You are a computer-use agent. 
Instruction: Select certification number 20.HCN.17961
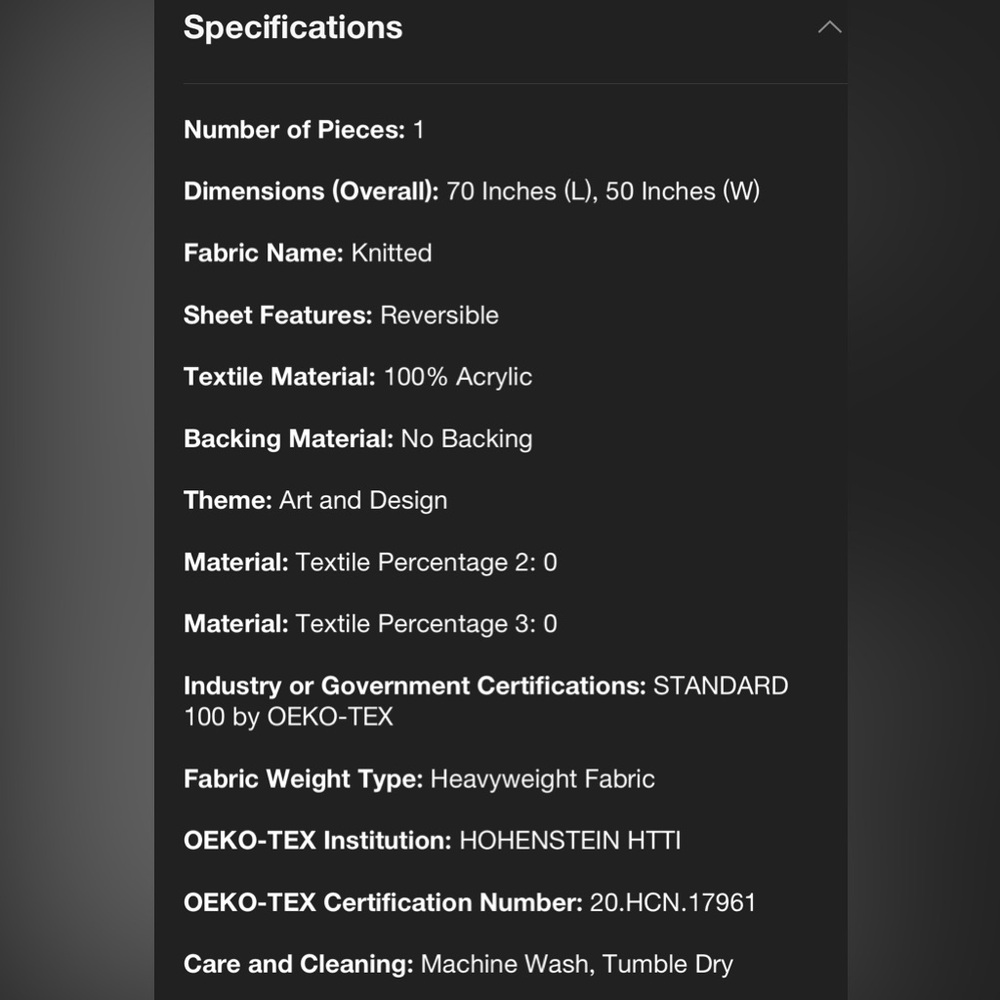(672, 902)
